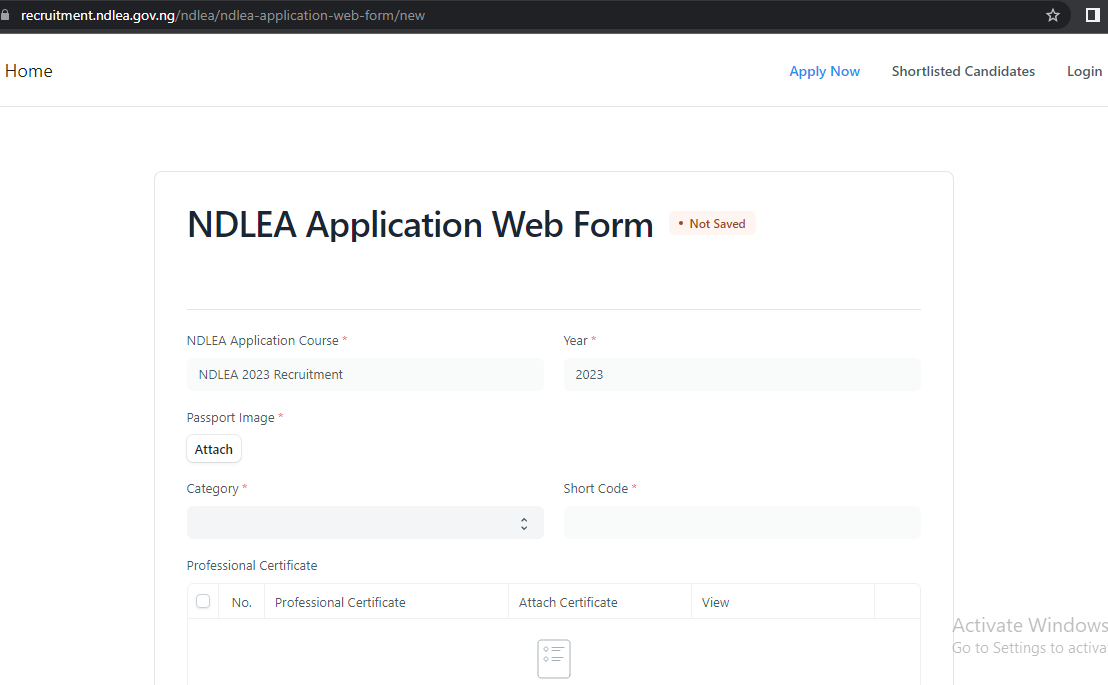Open the Shortlisted Candidates page
This screenshot has width=1108, height=685.
[x=963, y=71]
